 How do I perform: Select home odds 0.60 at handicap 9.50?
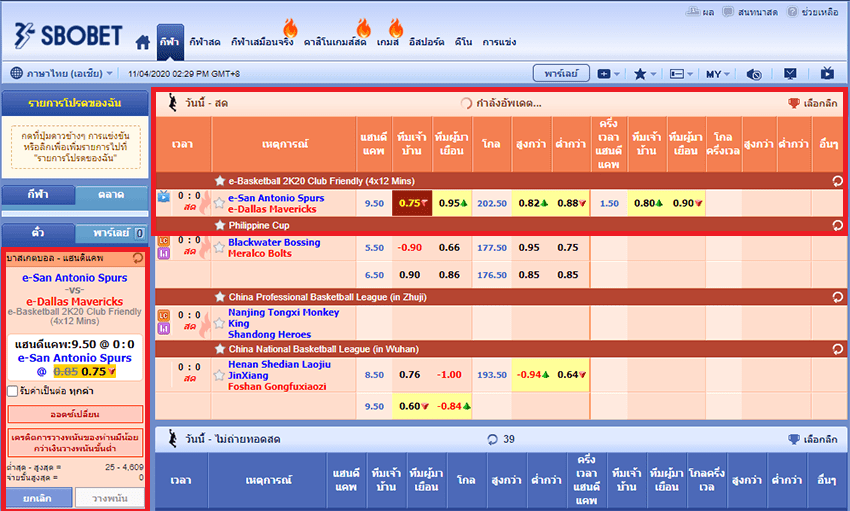point(412,406)
